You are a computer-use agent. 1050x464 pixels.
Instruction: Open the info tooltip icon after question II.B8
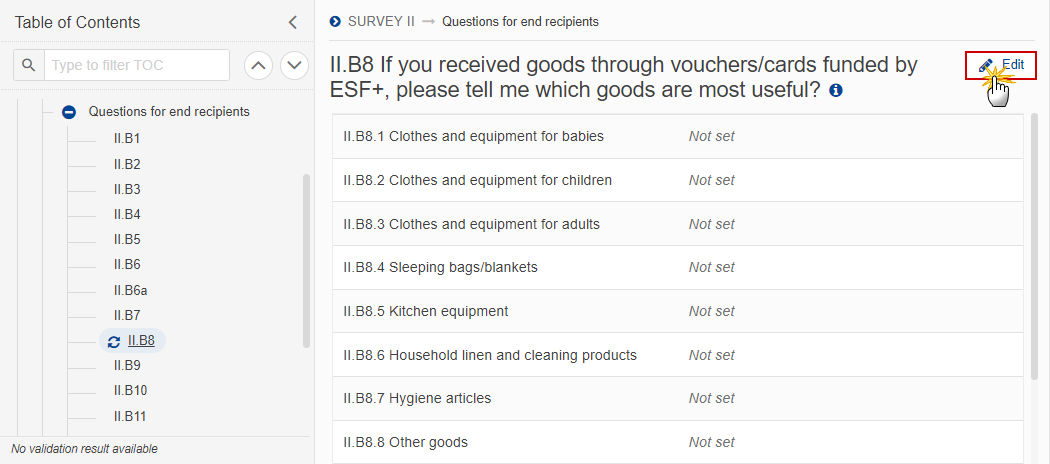[x=836, y=90]
